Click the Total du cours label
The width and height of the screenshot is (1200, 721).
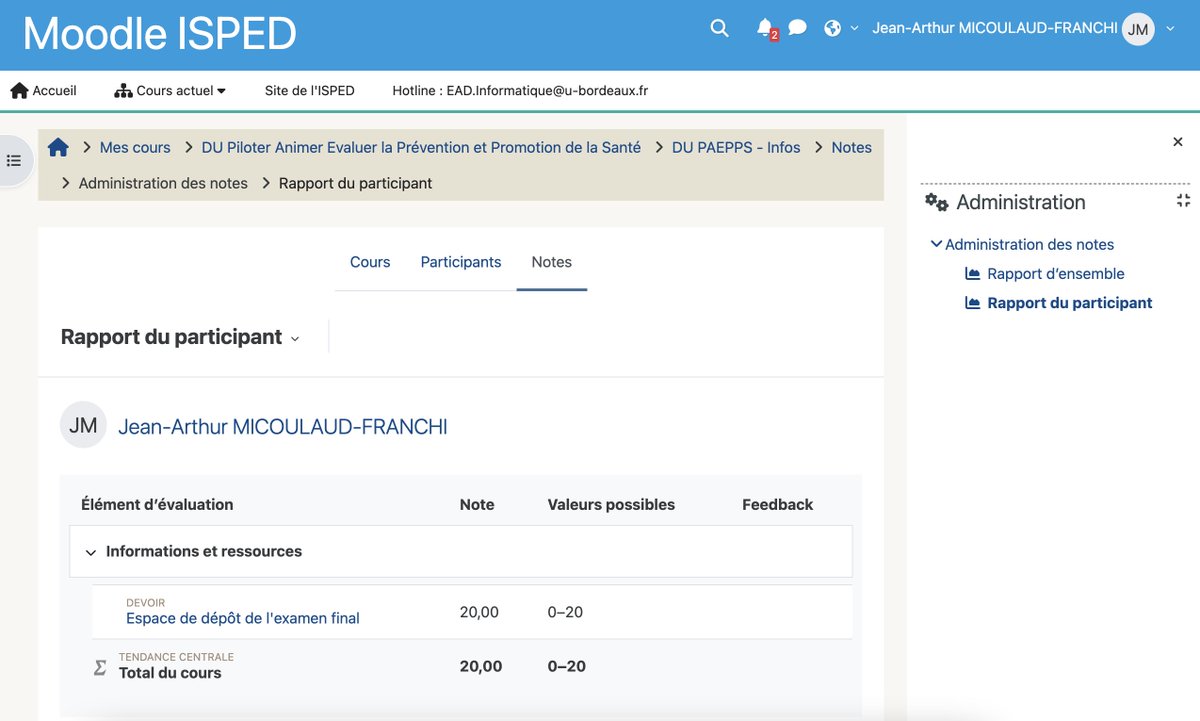(x=170, y=673)
